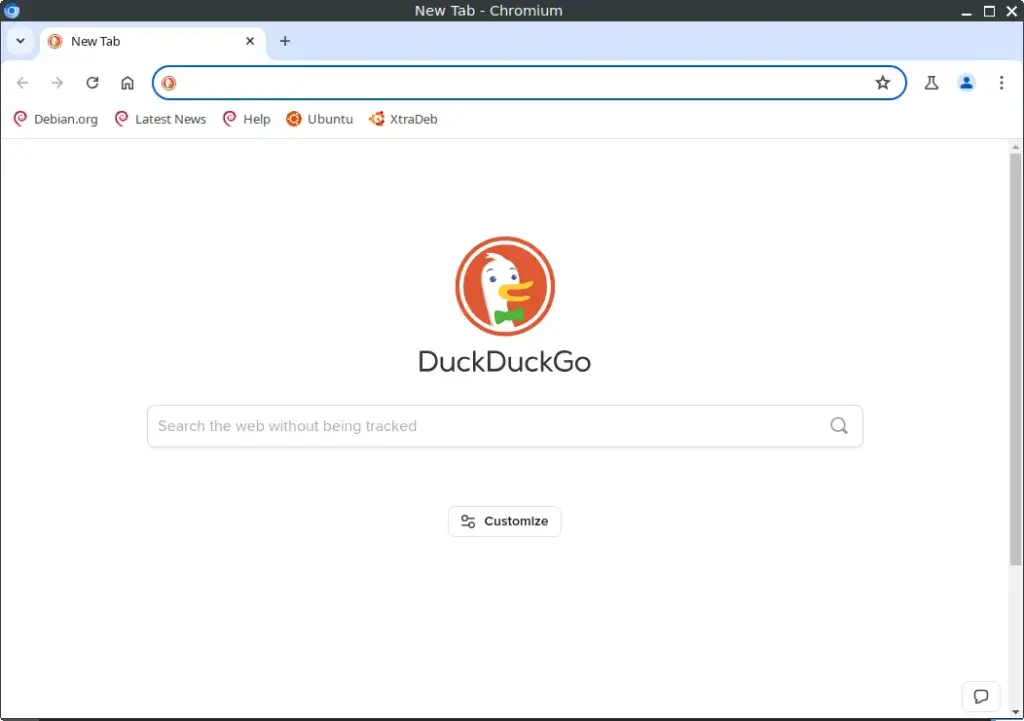Reload the current page
This screenshot has width=1024, height=721.
tap(92, 83)
